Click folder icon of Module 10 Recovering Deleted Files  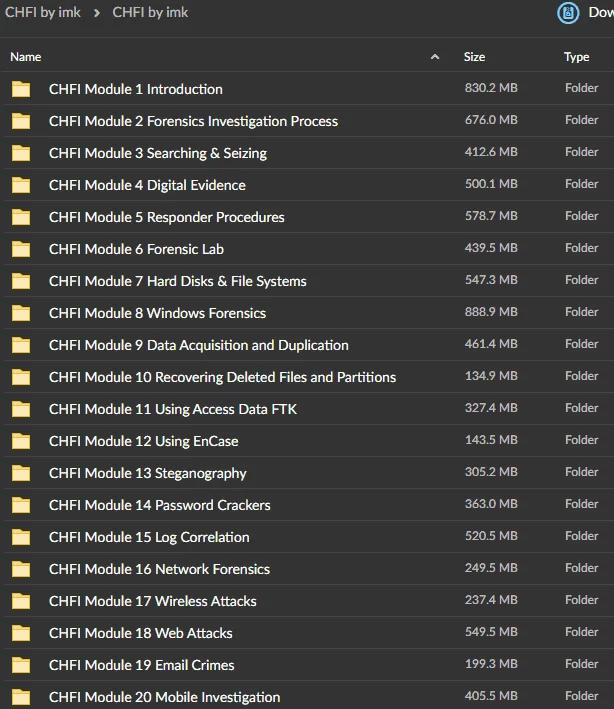[x=21, y=377]
